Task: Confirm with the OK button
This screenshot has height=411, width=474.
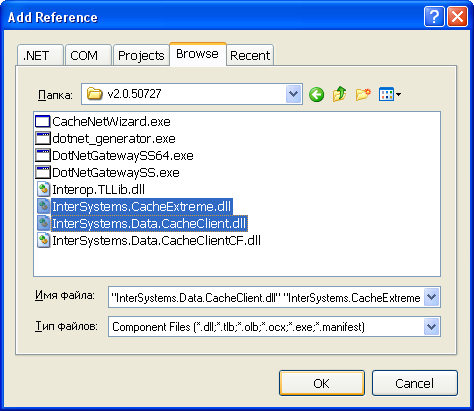Action: [322, 383]
